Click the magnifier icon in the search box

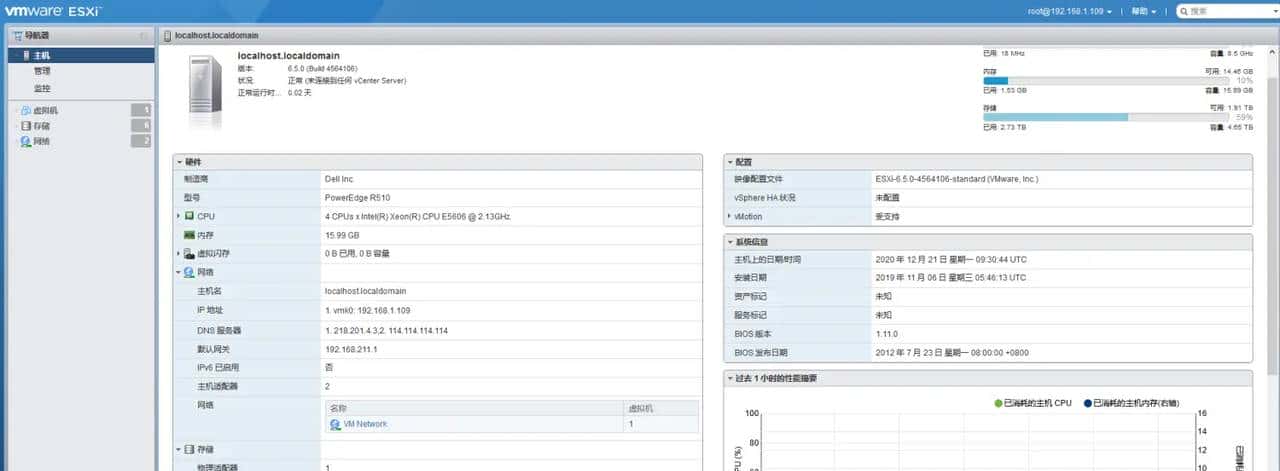click(x=1184, y=11)
